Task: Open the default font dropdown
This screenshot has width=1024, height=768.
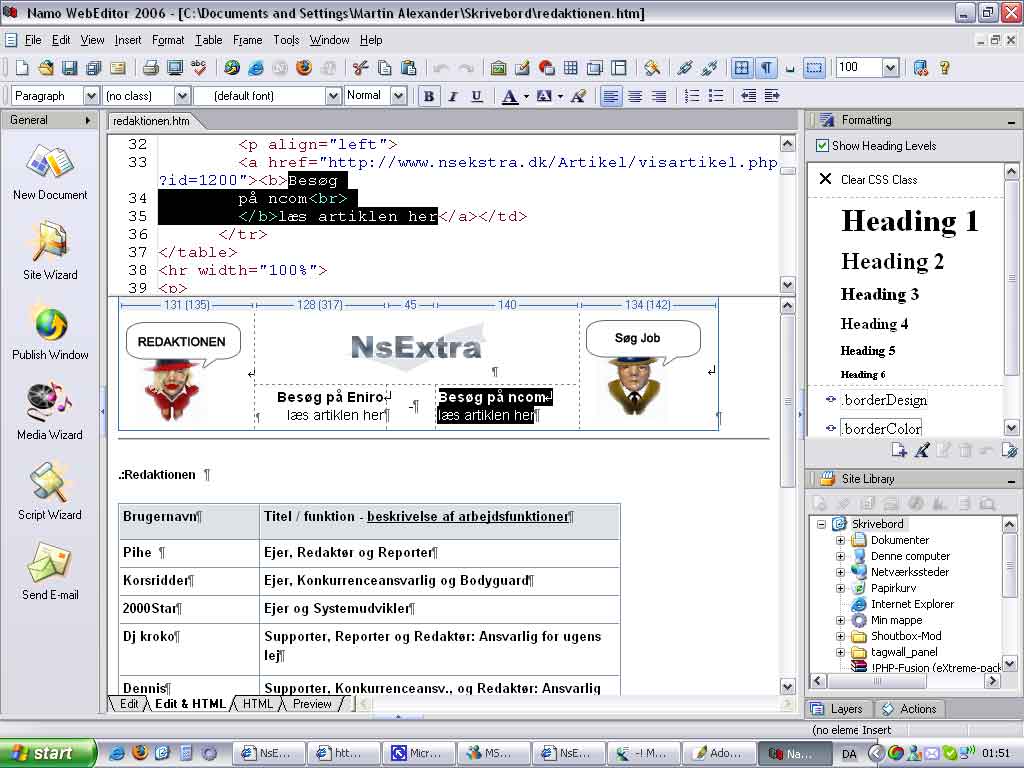Action: point(333,96)
